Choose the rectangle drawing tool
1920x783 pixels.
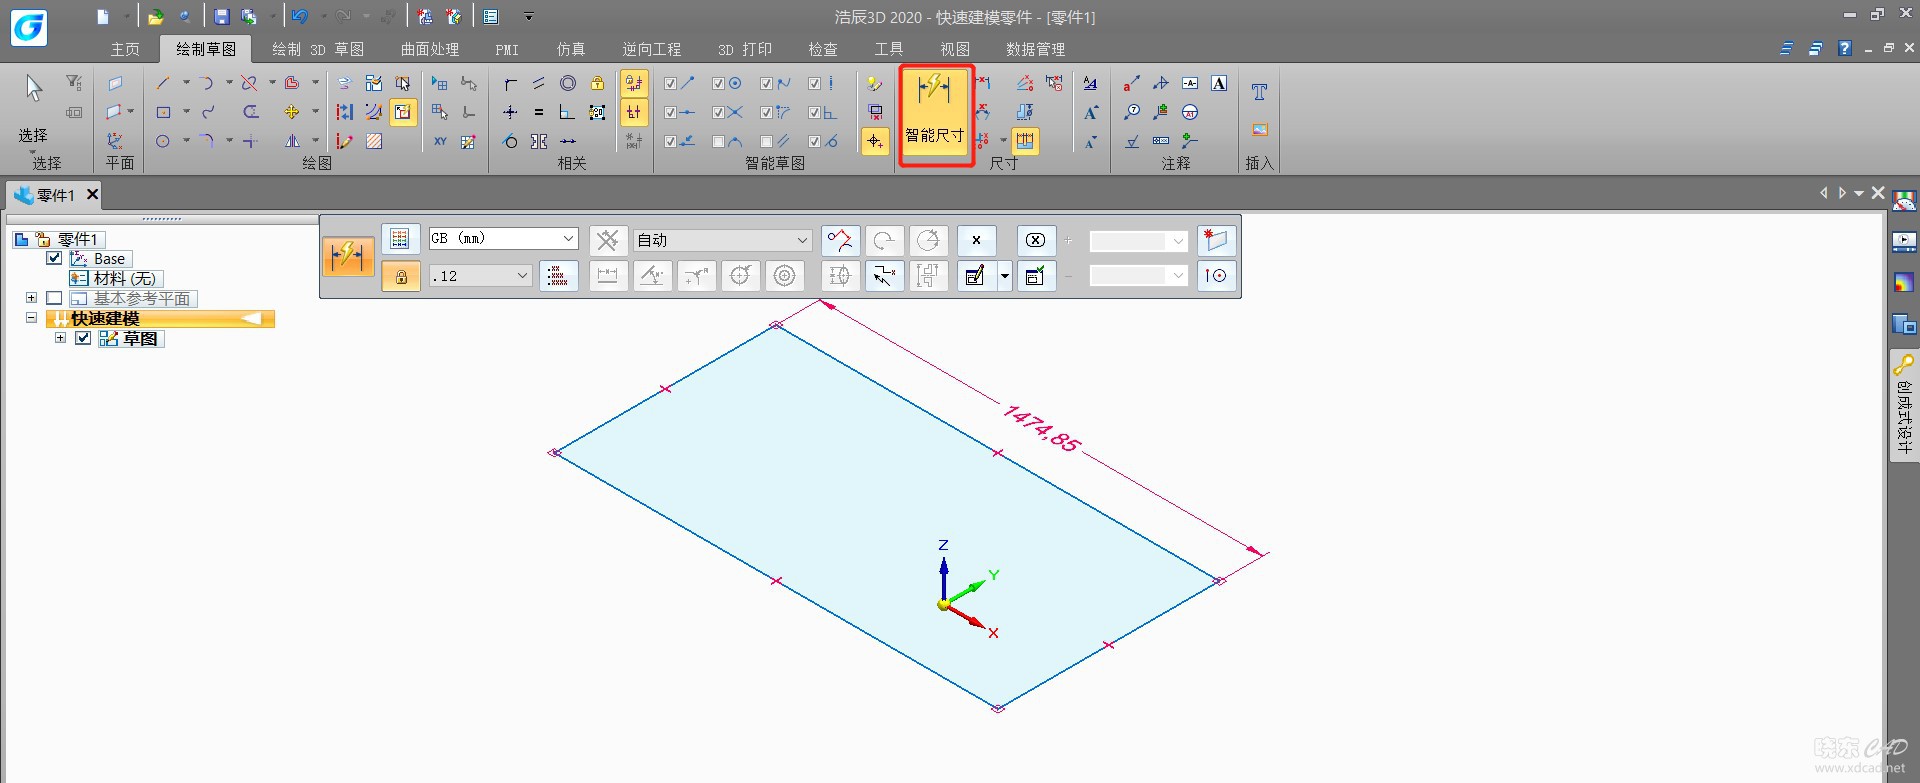pyautogui.click(x=163, y=112)
